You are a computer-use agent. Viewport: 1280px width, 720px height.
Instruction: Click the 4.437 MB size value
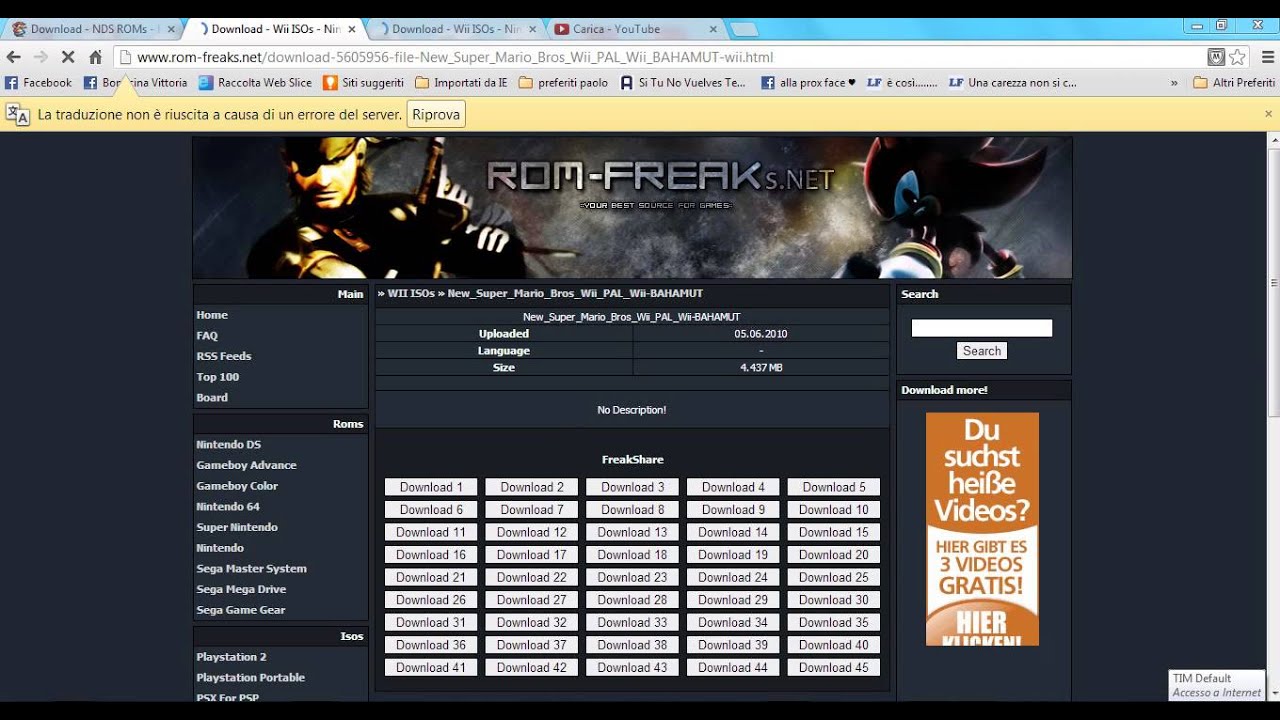click(x=761, y=368)
